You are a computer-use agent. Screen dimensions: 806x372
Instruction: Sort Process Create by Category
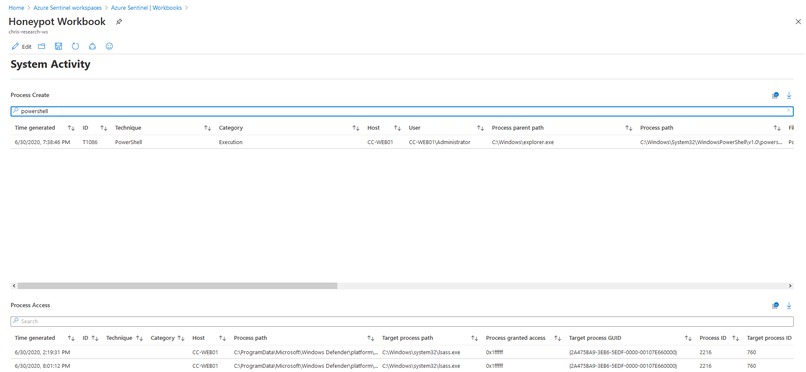click(x=356, y=128)
